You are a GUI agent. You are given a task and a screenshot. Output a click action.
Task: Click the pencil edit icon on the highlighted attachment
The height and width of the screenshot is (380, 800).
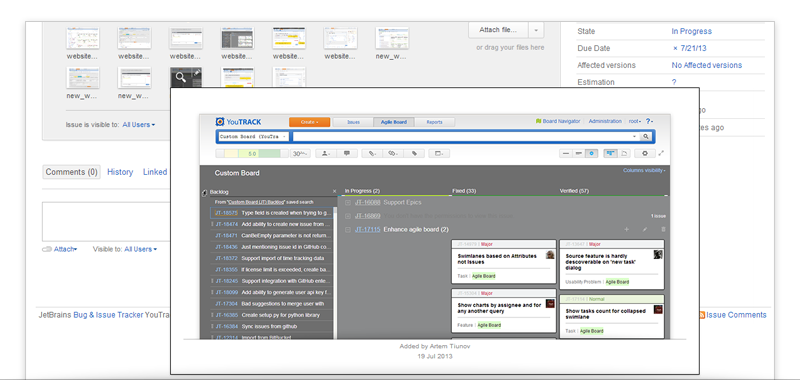[197, 73]
